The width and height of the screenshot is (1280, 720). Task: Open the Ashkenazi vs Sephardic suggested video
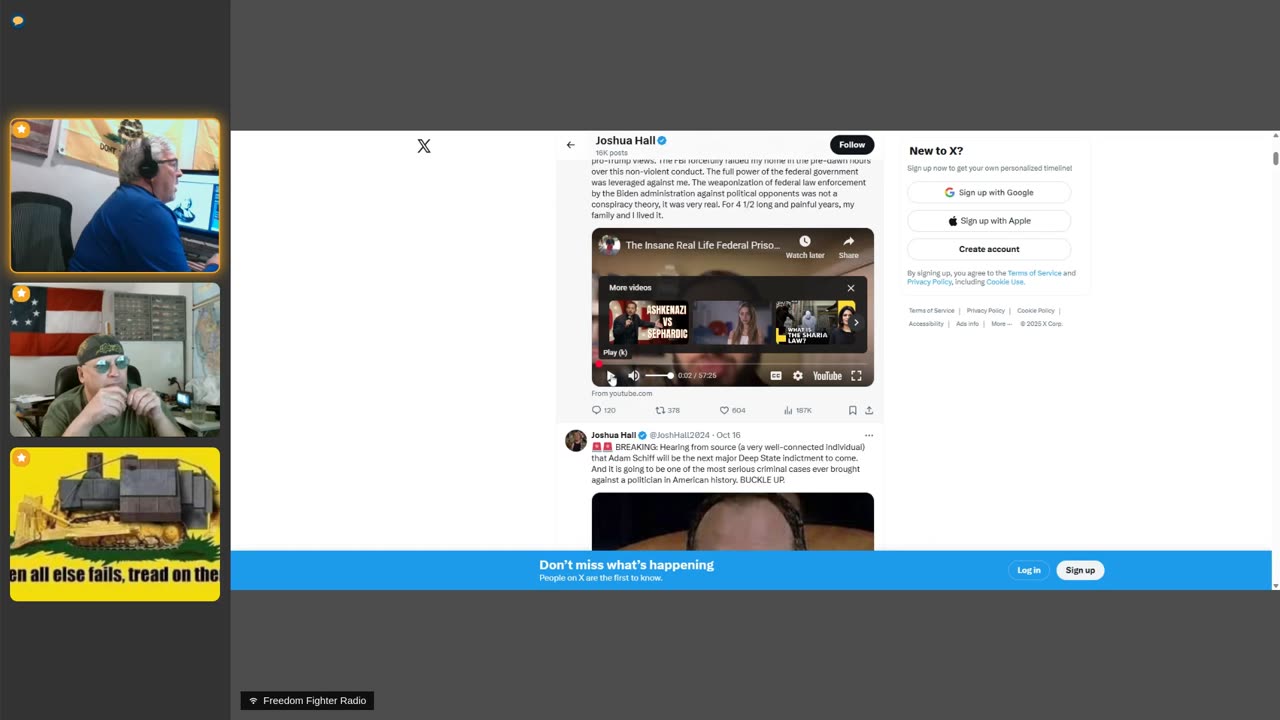tap(648, 322)
